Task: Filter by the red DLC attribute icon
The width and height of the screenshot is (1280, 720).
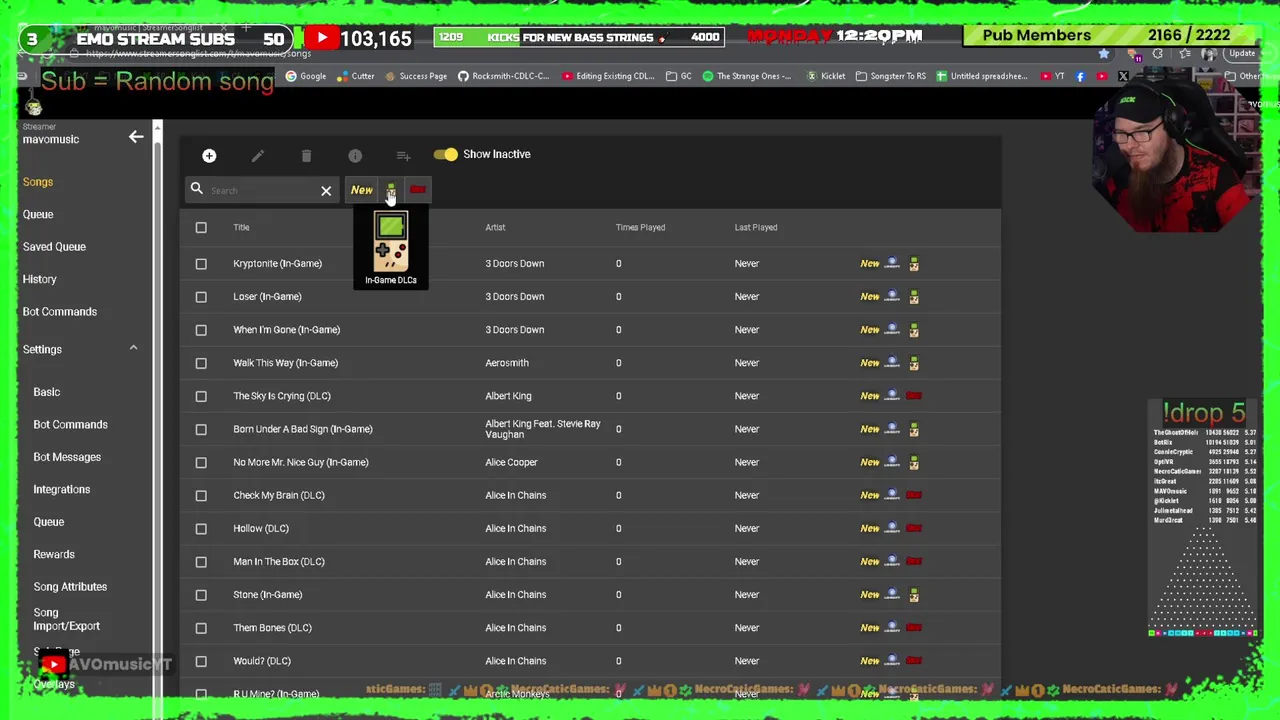Action: [x=418, y=190]
